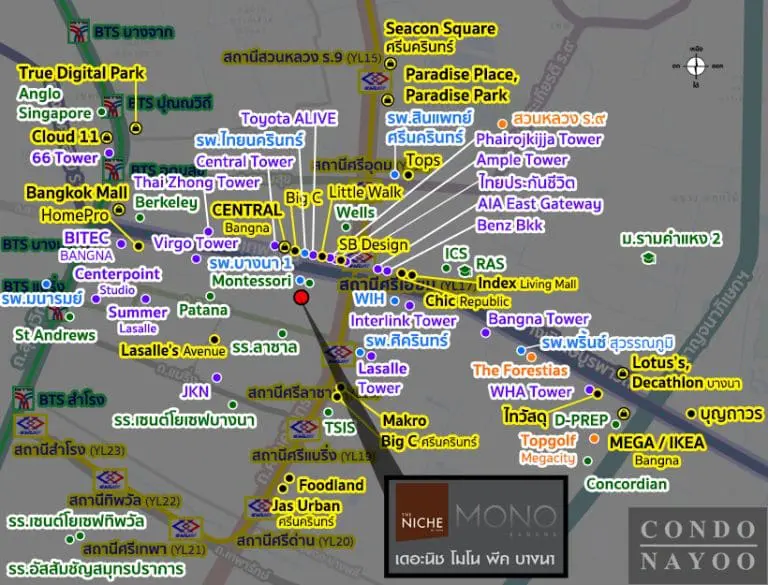768x585 pixels.
Task: Click the 'Index Living Mall' label
Action: coord(527,283)
